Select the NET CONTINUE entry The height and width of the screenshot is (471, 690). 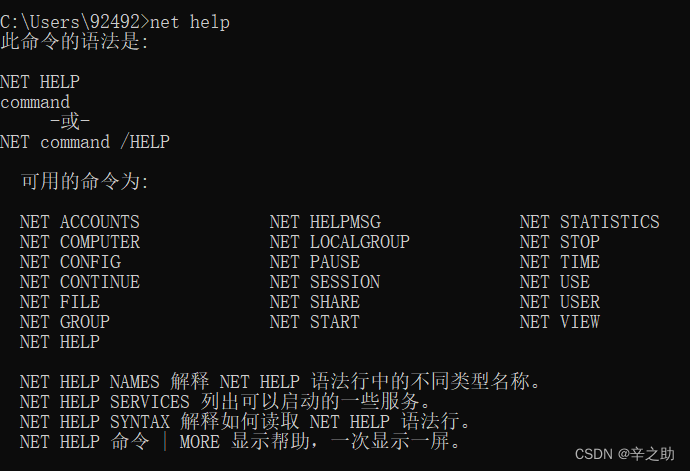pos(80,282)
